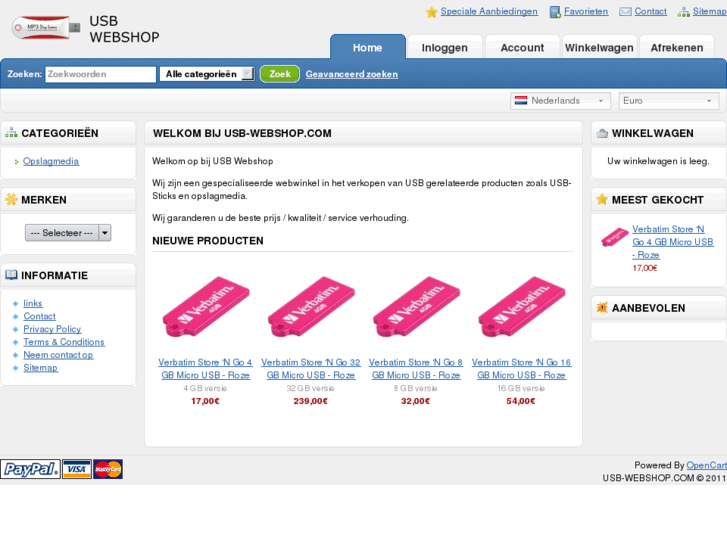Open the links page in Informatie

coord(33,303)
